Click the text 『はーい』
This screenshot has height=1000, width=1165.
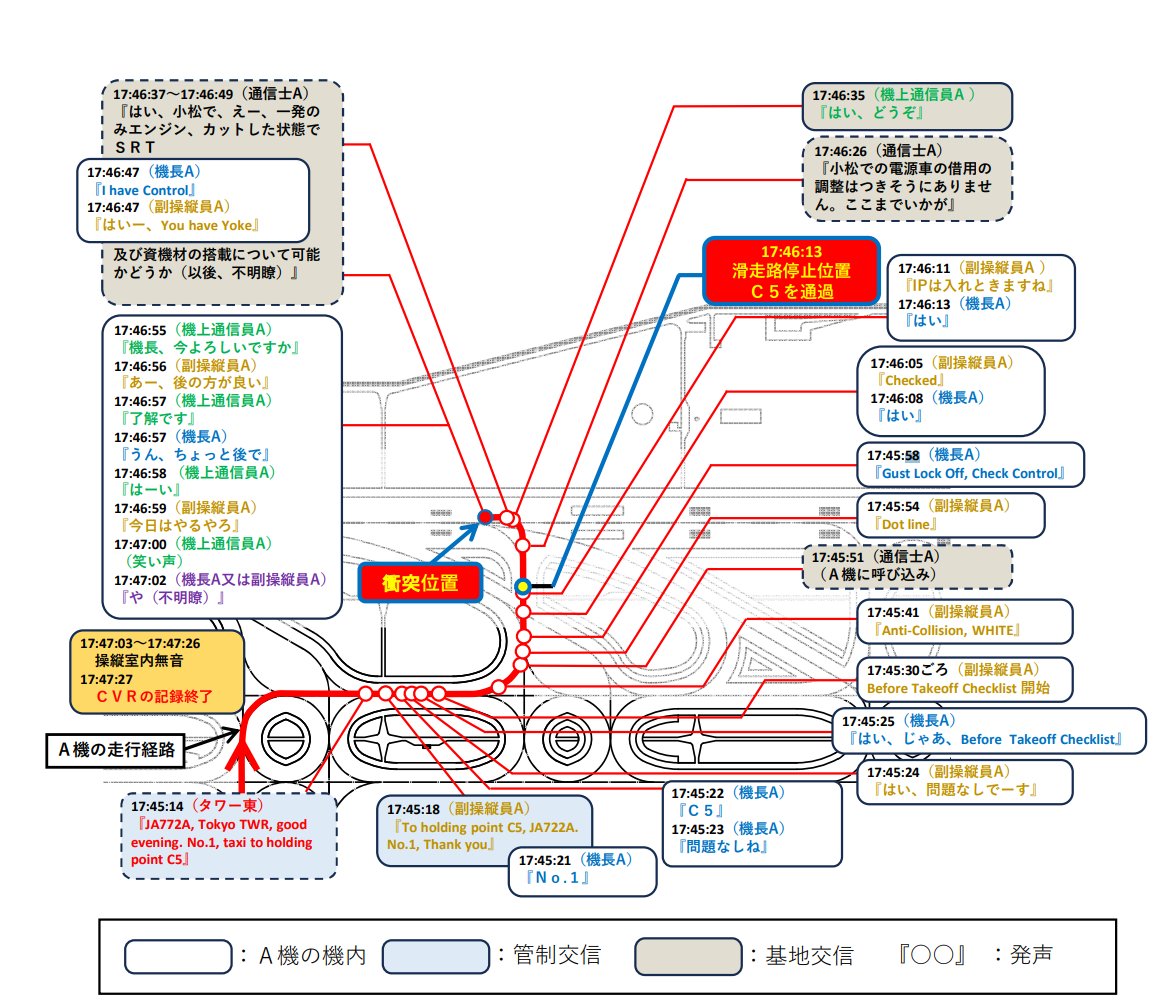click(x=149, y=490)
